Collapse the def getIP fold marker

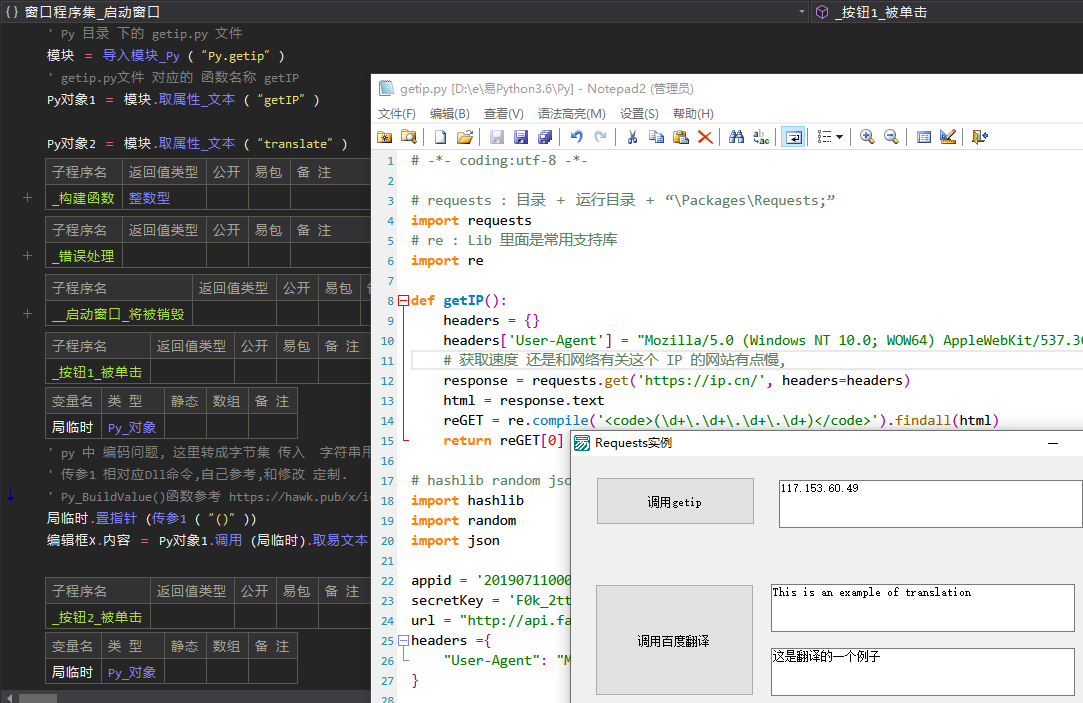(404, 300)
